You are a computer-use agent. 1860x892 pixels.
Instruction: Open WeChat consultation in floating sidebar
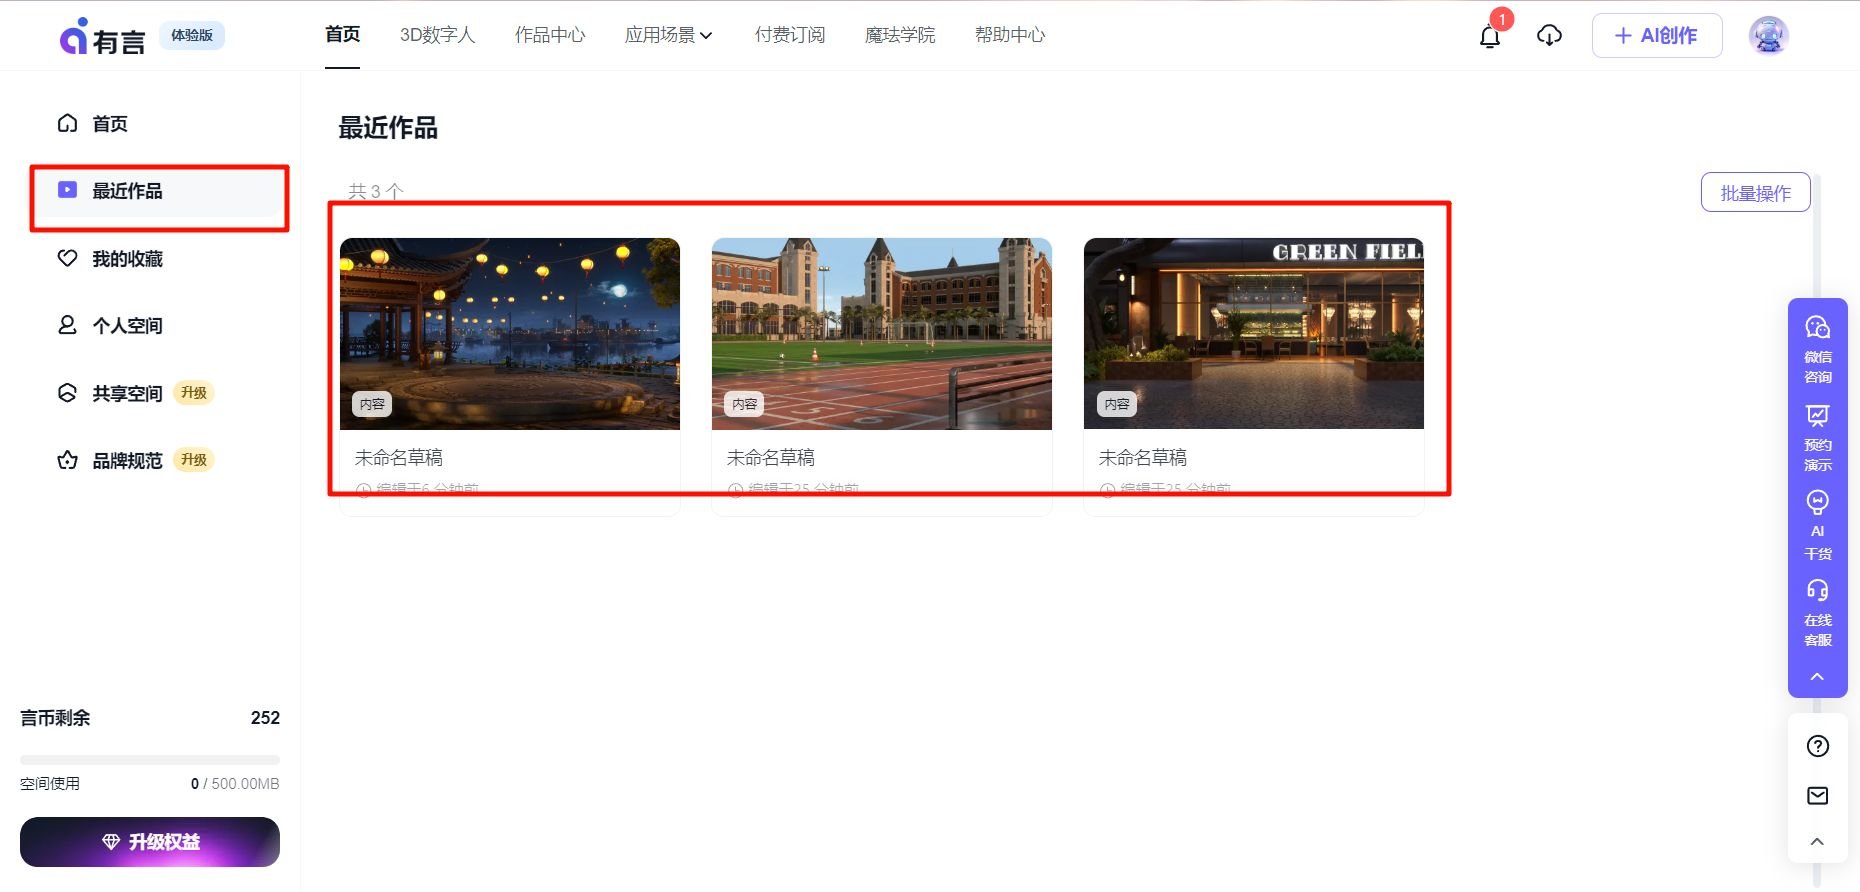(1817, 346)
